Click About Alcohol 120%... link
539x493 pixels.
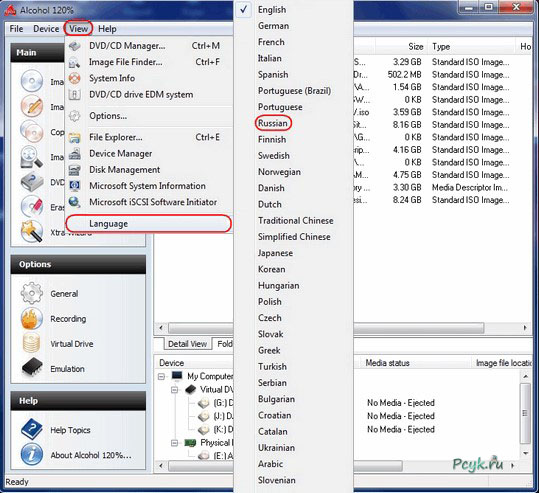[91, 455]
